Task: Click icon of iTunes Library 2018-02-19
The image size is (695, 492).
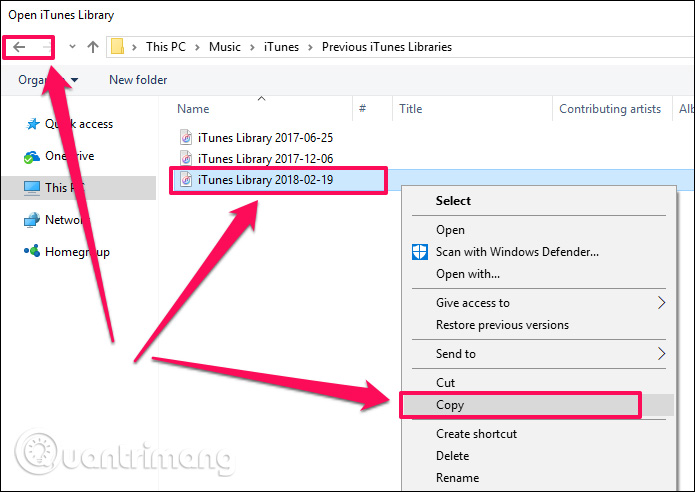Action: pos(186,180)
